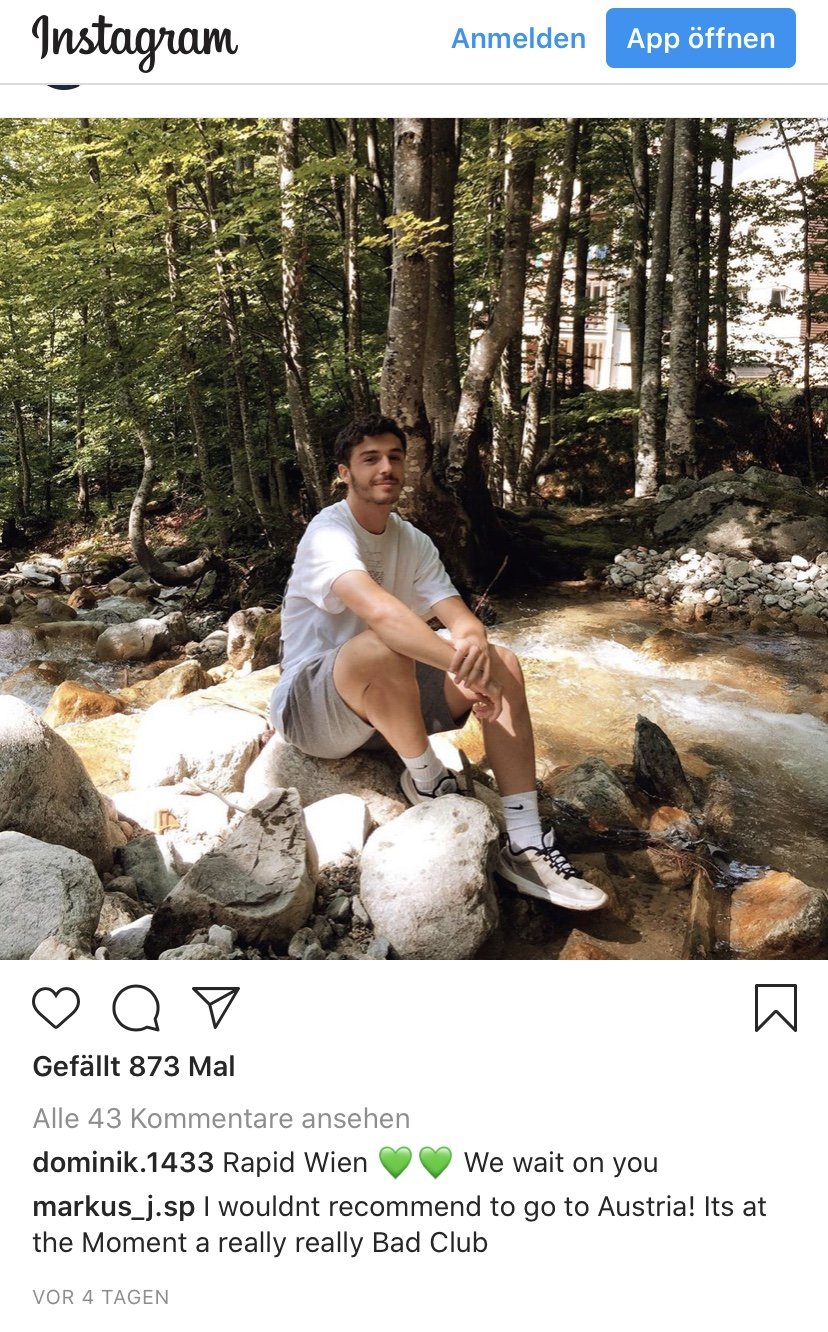The image size is (828, 1332).
Task: Share the post using paper plane icon
Action: (216, 1007)
